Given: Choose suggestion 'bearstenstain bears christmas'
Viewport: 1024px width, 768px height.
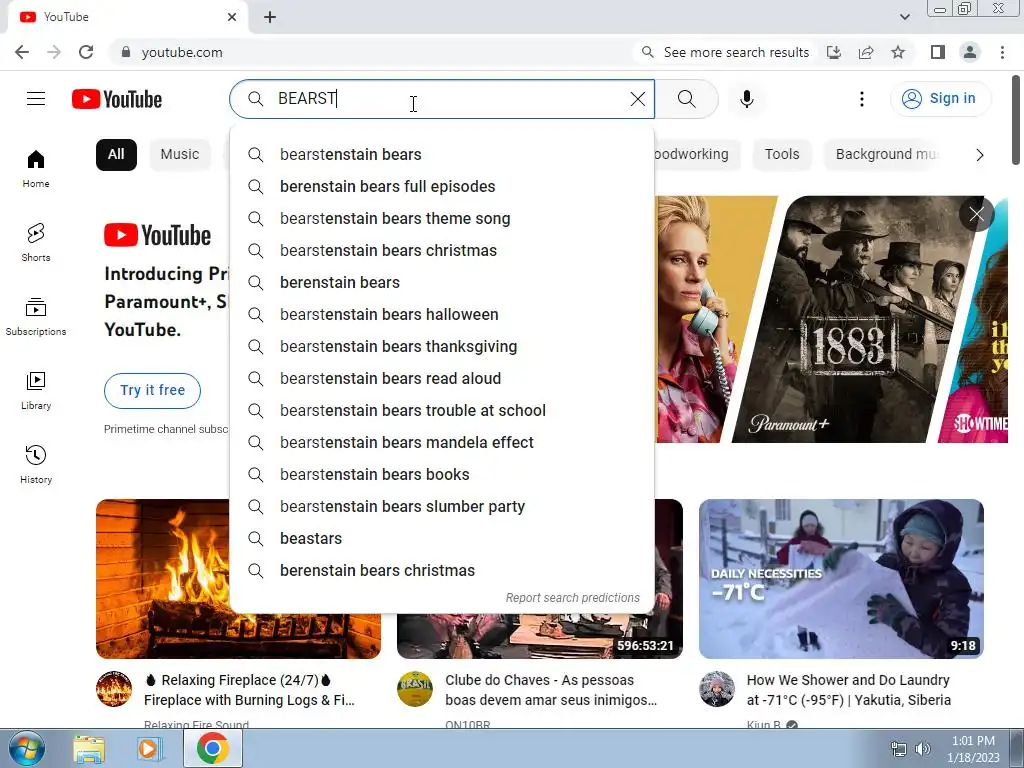Looking at the screenshot, I should coord(442,251).
